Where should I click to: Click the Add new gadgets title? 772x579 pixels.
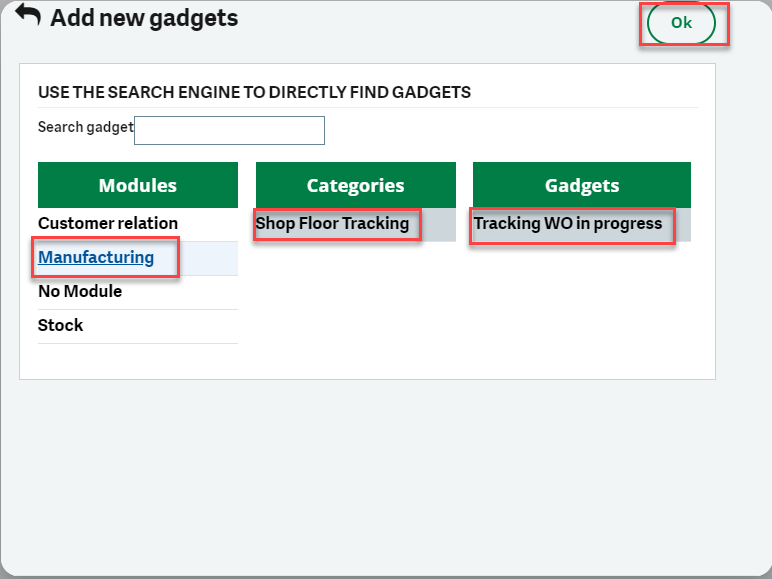pos(144,18)
